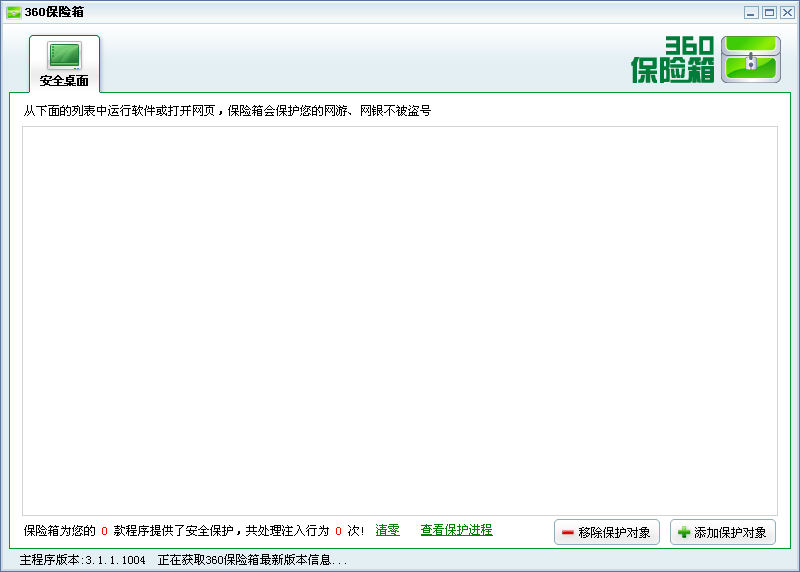
Task: Click inside the empty protected programs list
Action: click(400, 321)
